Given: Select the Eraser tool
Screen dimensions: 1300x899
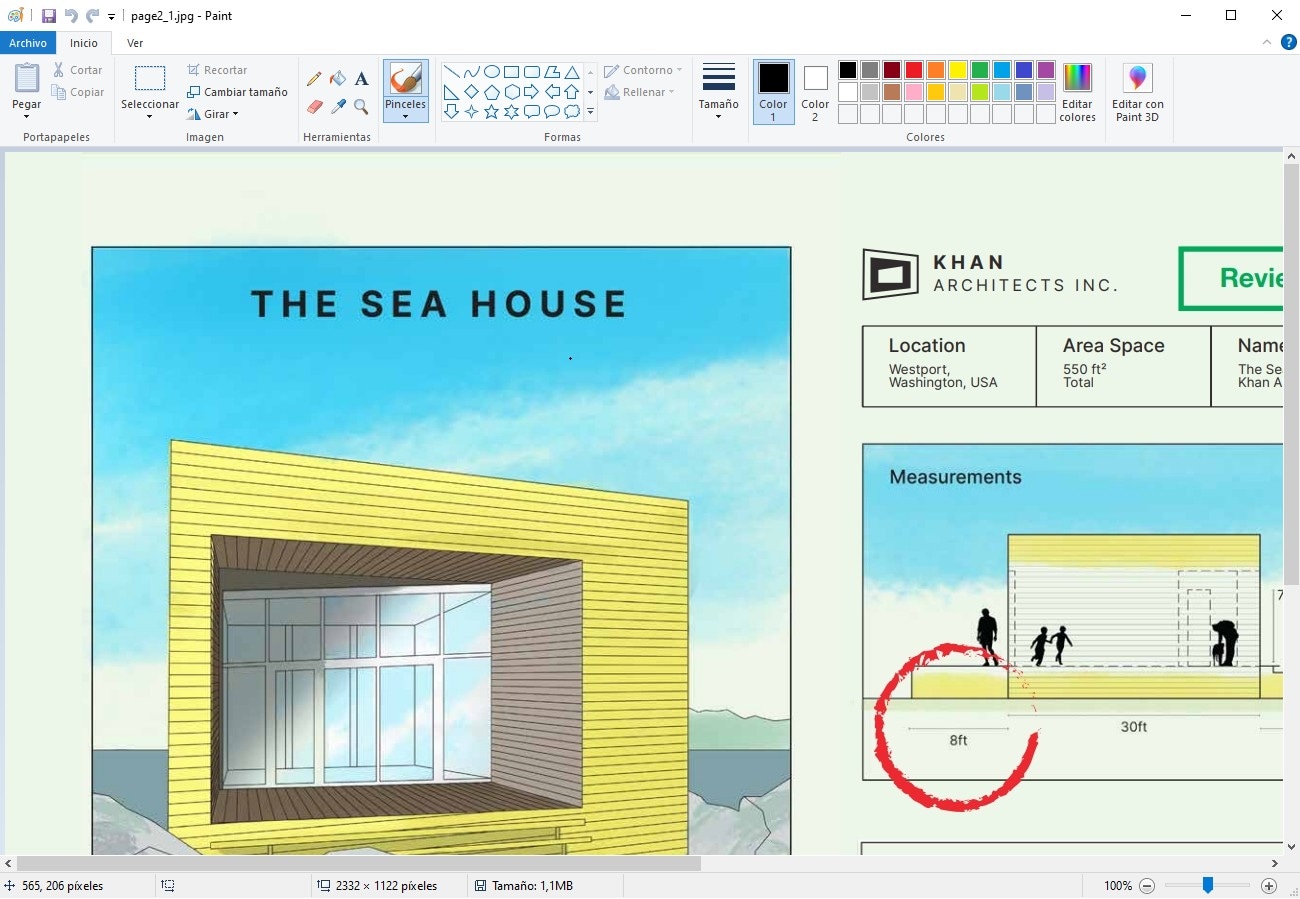Looking at the screenshot, I should coord(314,106).
